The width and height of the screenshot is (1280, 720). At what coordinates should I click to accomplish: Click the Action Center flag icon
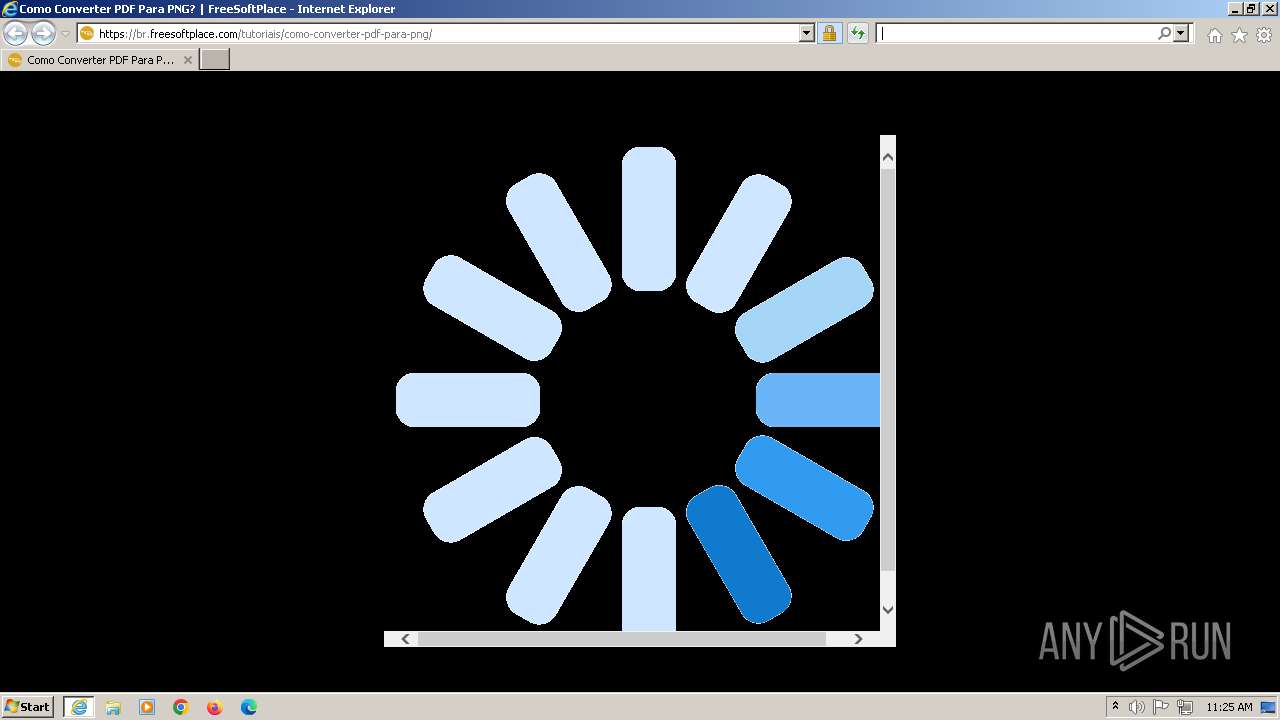(1161, 707)
